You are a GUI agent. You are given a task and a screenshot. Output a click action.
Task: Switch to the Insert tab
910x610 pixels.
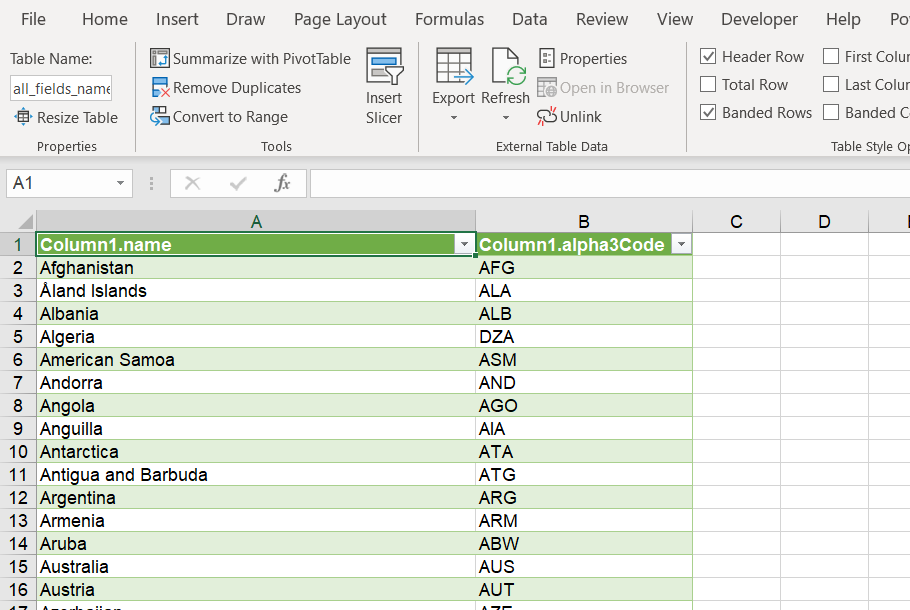177,19
